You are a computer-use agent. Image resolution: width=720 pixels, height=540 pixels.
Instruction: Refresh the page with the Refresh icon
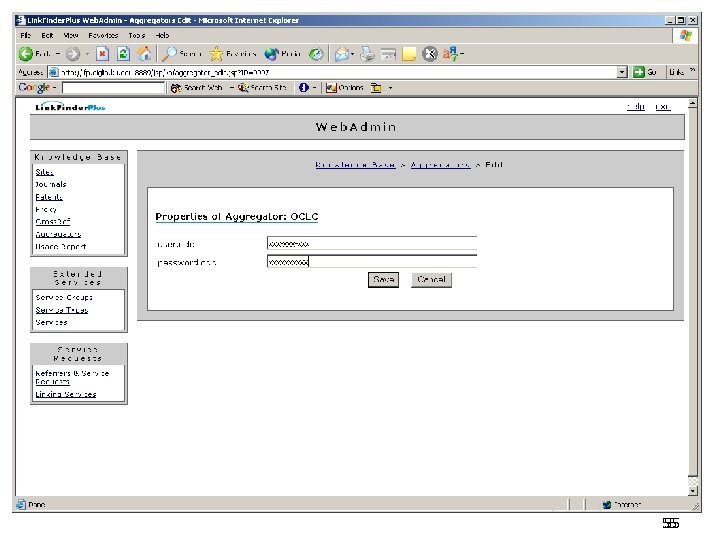tap(123, 54)
